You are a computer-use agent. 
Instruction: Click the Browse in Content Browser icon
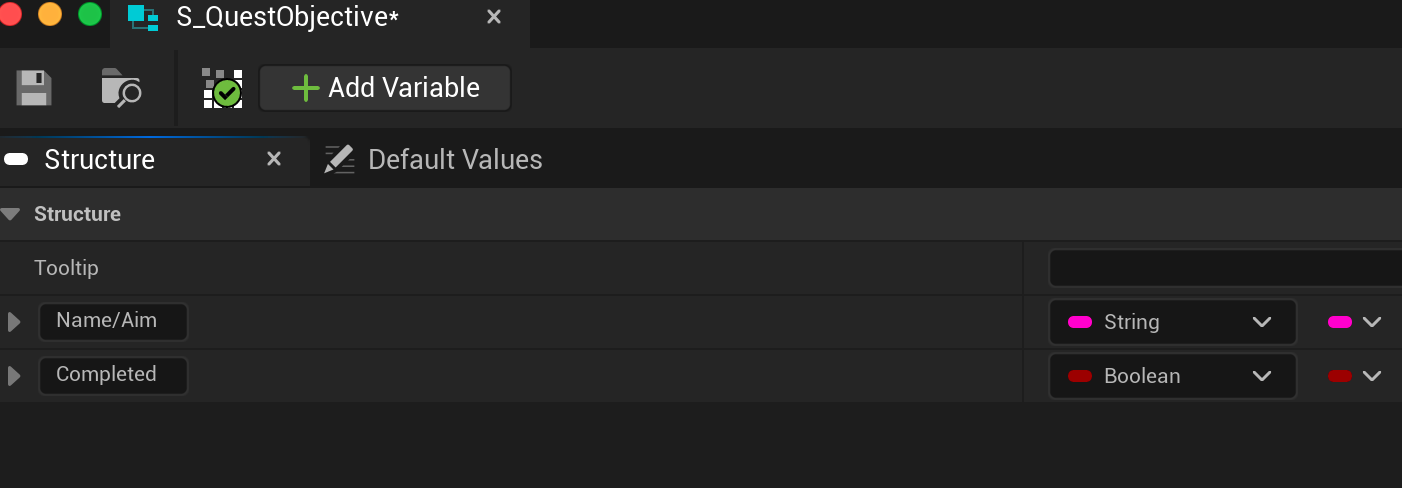tap(121, 88)
